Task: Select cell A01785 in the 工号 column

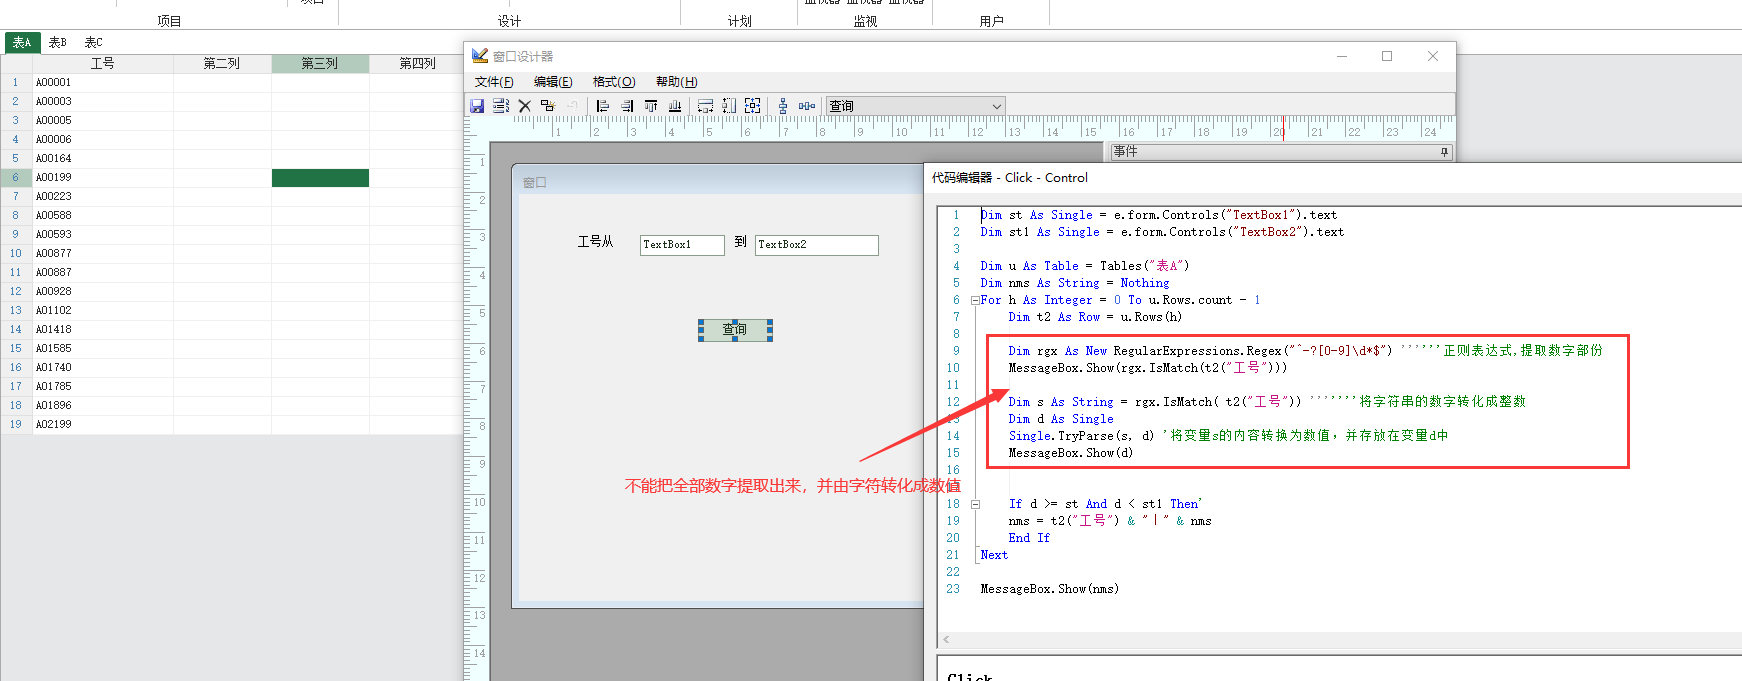Action: pos(102,387)
